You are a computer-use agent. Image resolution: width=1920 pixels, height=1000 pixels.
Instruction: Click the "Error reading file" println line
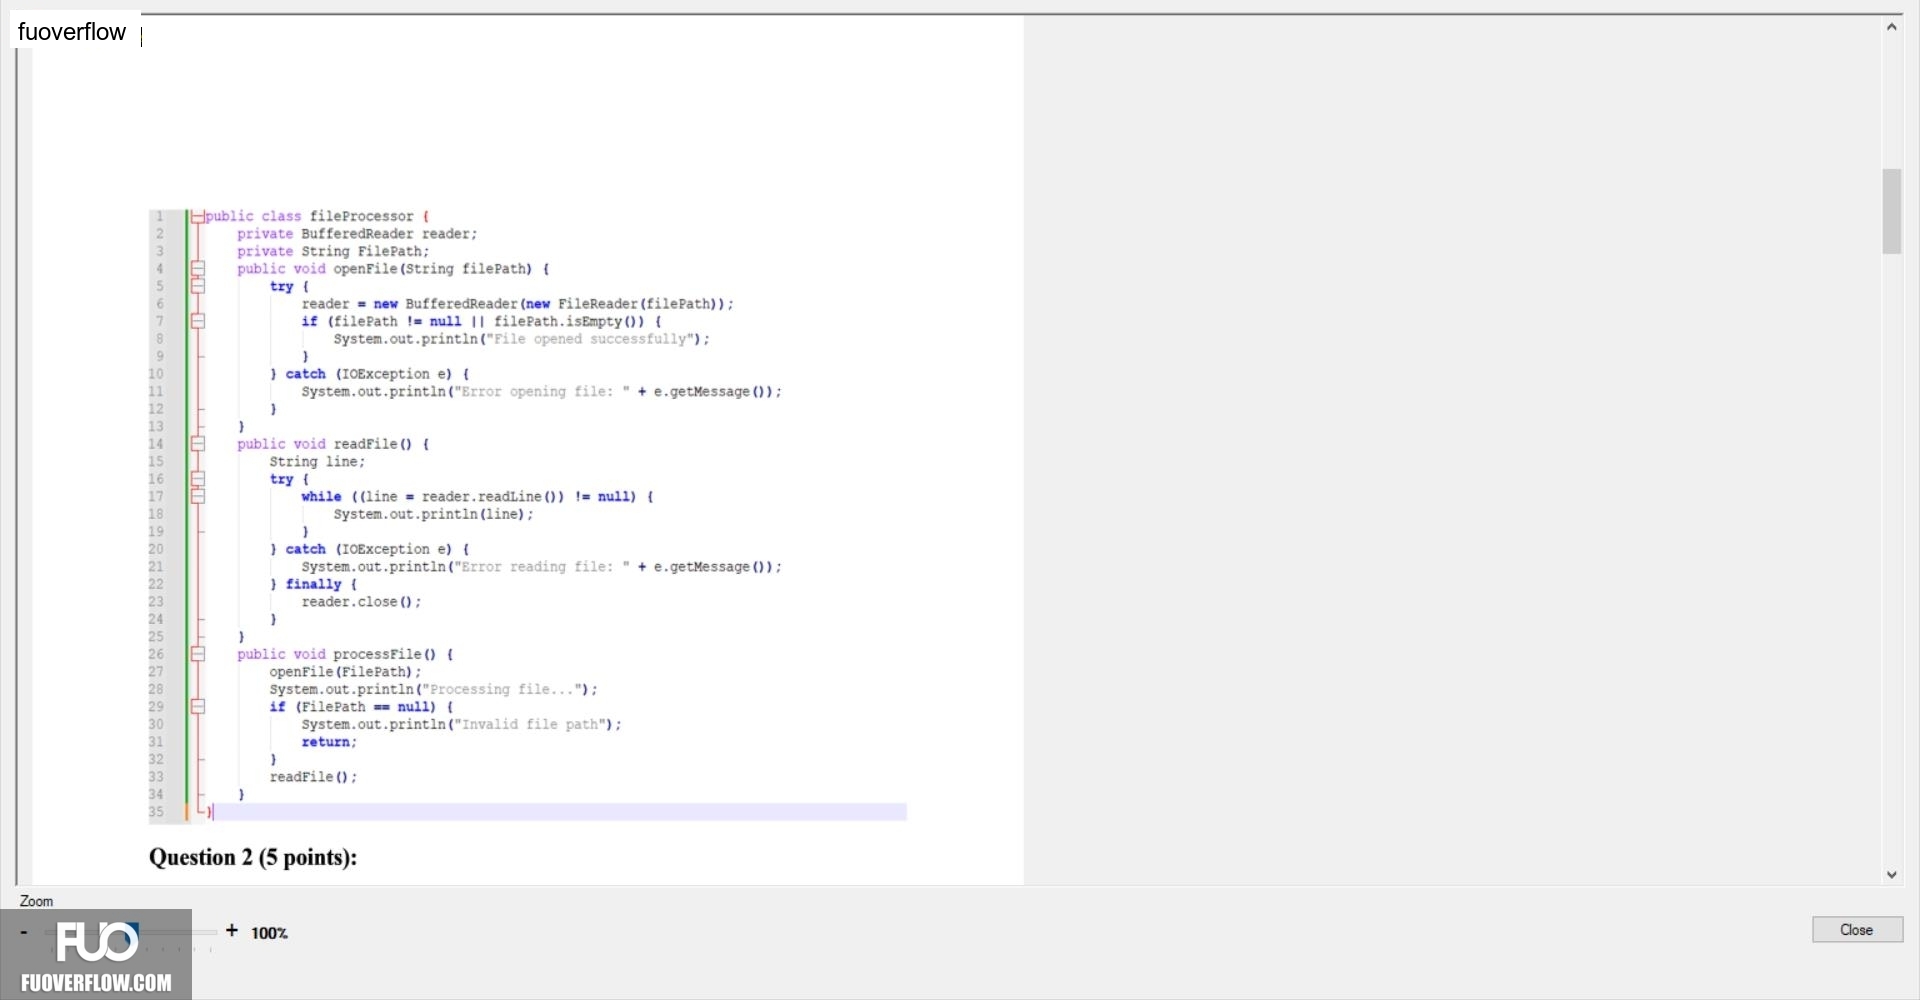(x=541, y=567)
